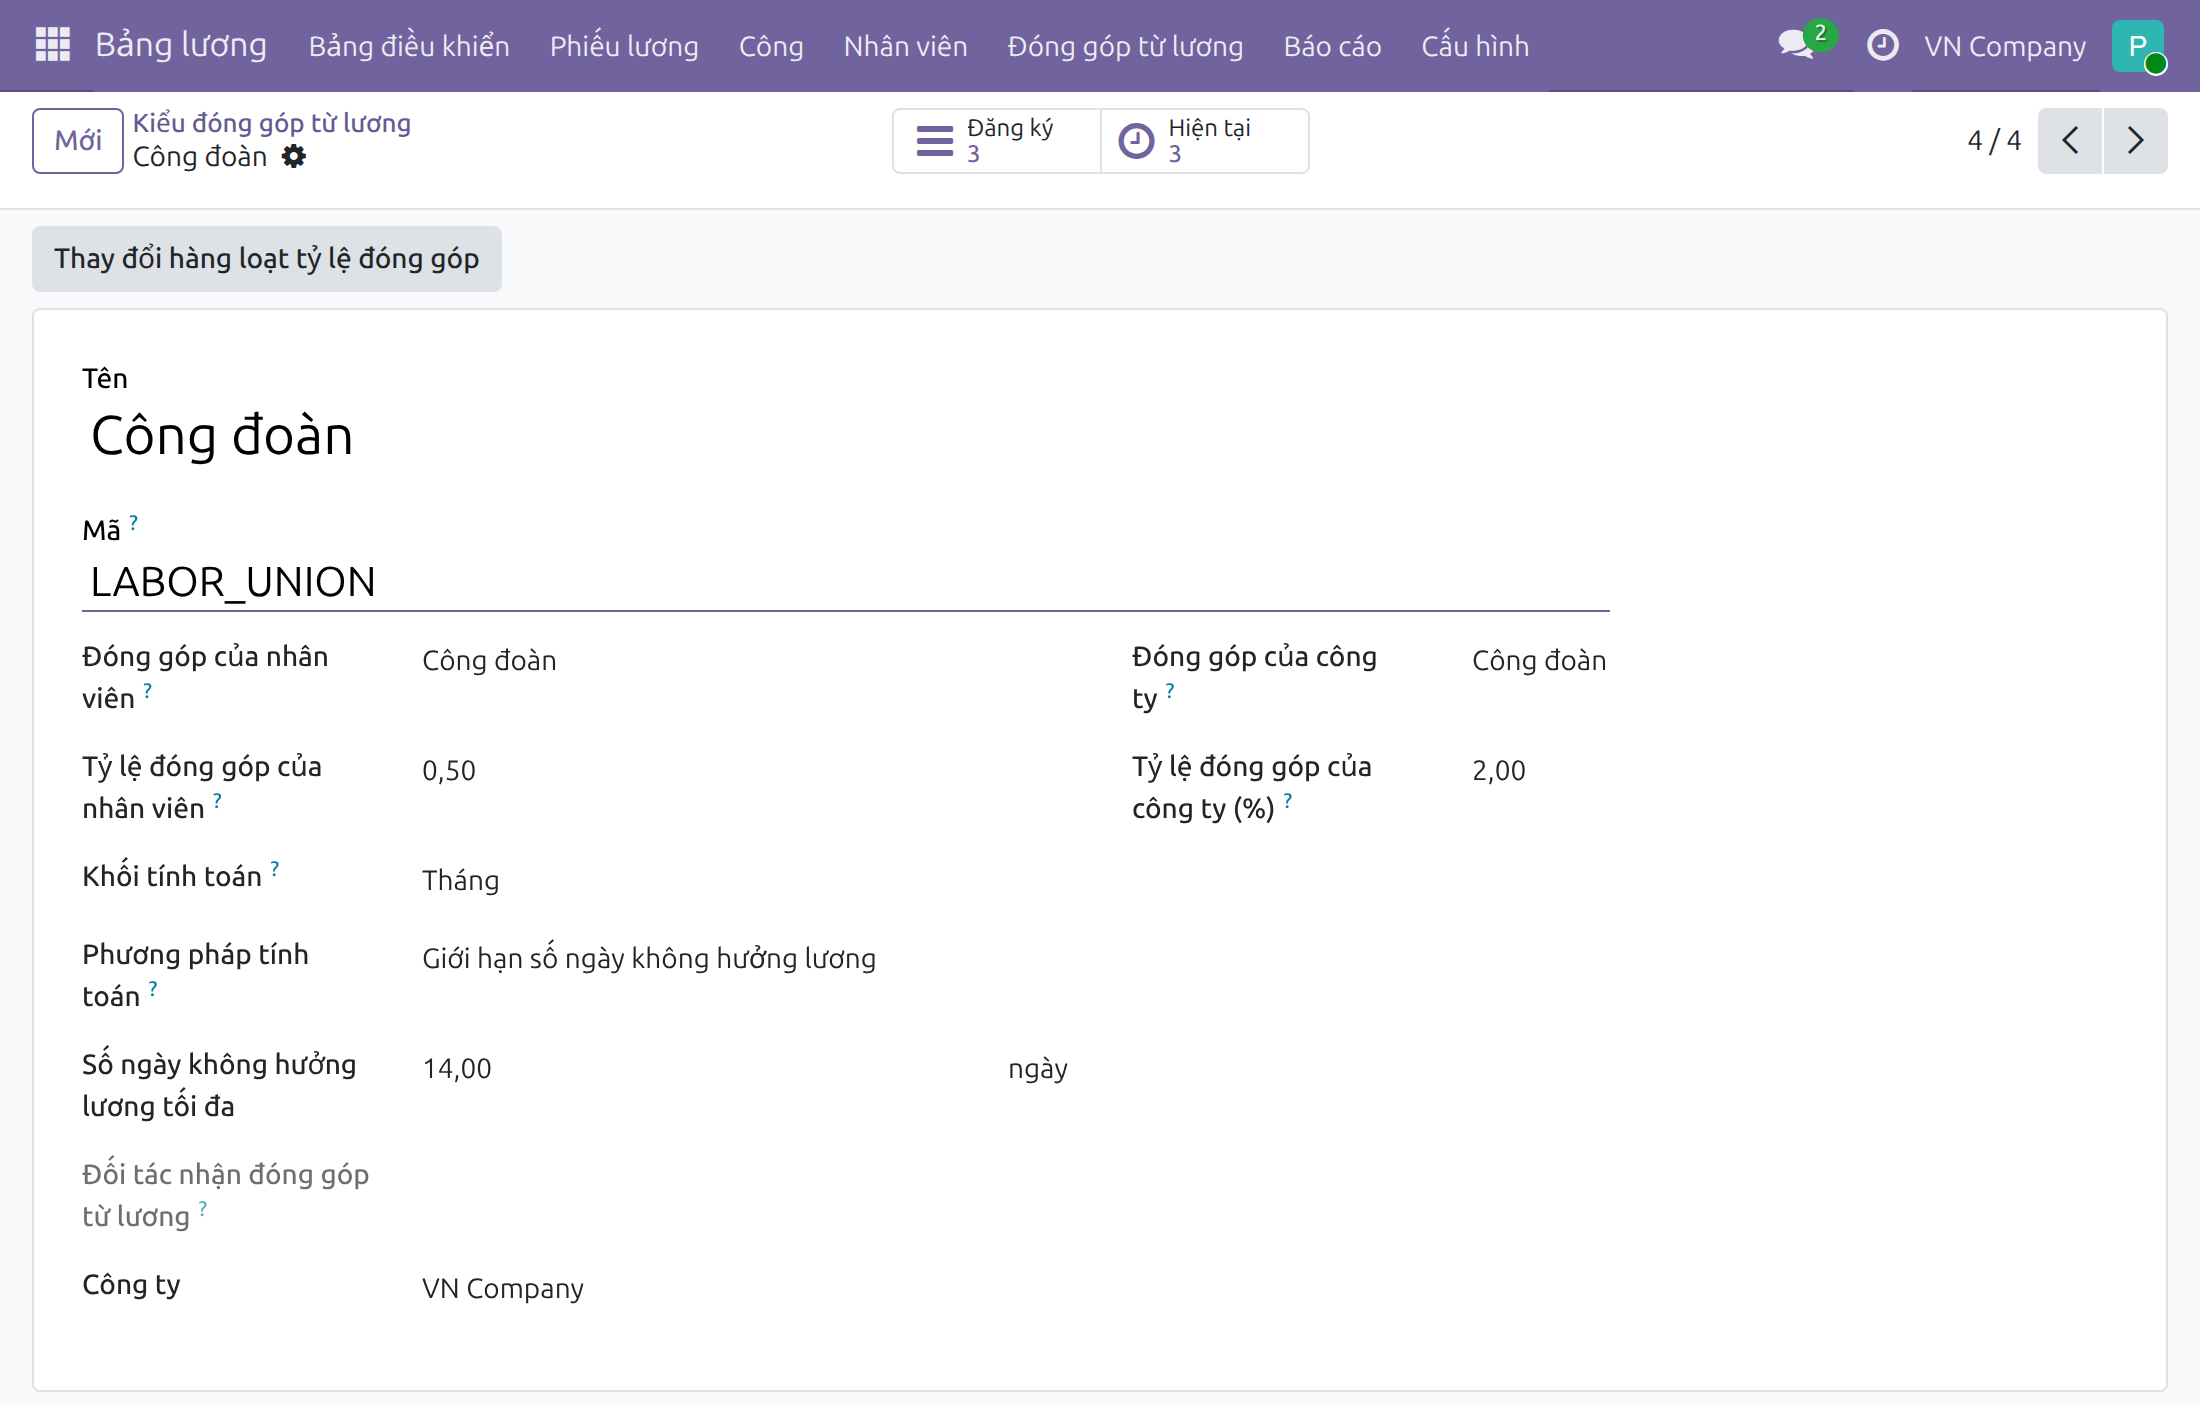Click the Mã field LABOR_UNION

845,582
